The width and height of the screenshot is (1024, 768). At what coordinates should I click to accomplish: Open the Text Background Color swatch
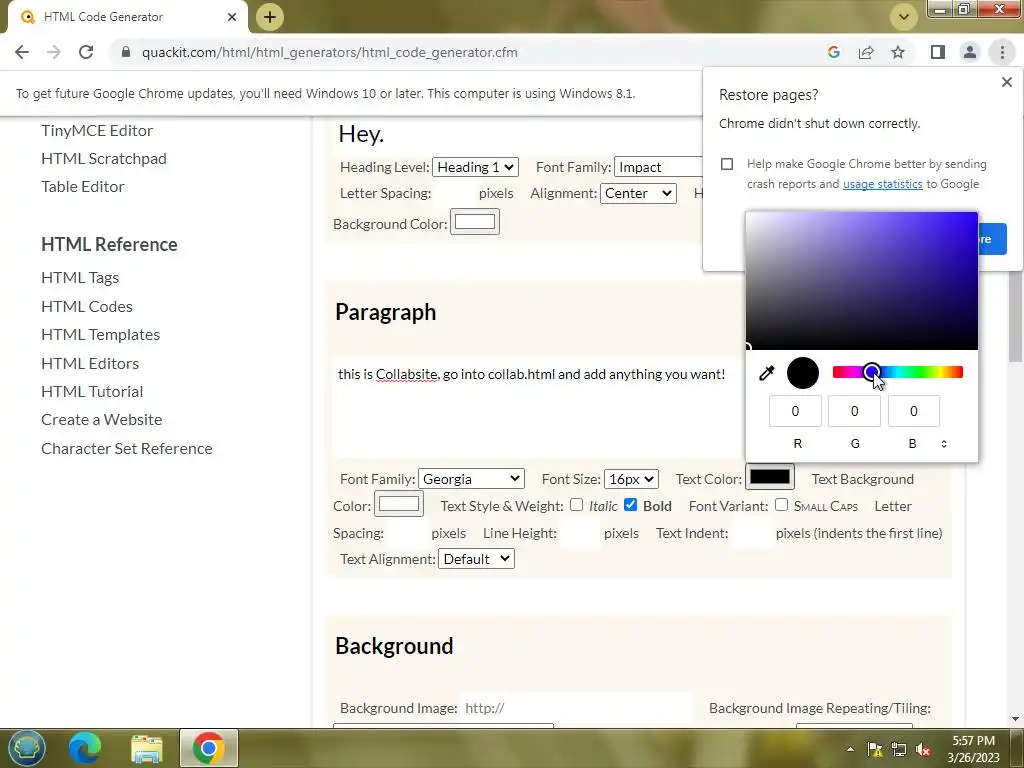(398, 504)
